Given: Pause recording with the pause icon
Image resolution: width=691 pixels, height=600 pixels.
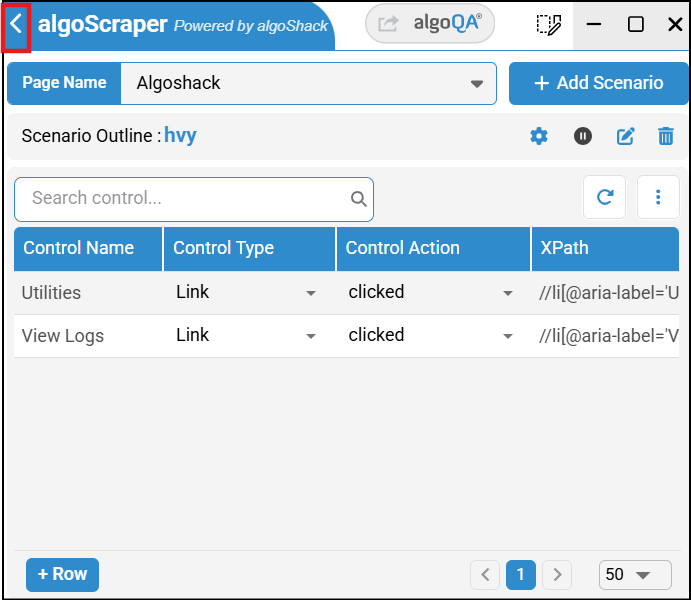Looking at the screenshot, I should (x=583, y=136).
